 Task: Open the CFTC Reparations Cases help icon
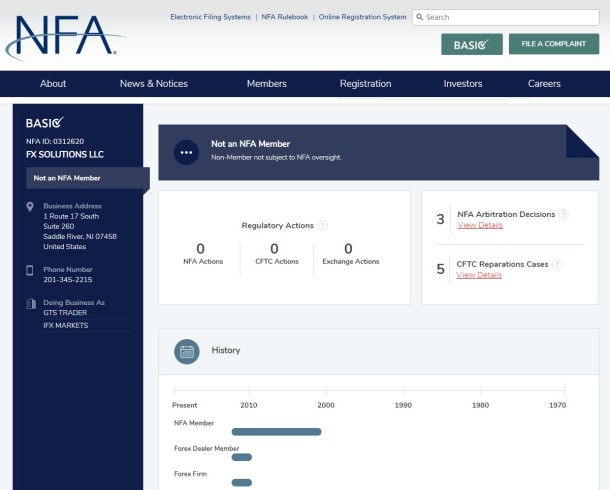pyautogui.click(x=557, y=264)
